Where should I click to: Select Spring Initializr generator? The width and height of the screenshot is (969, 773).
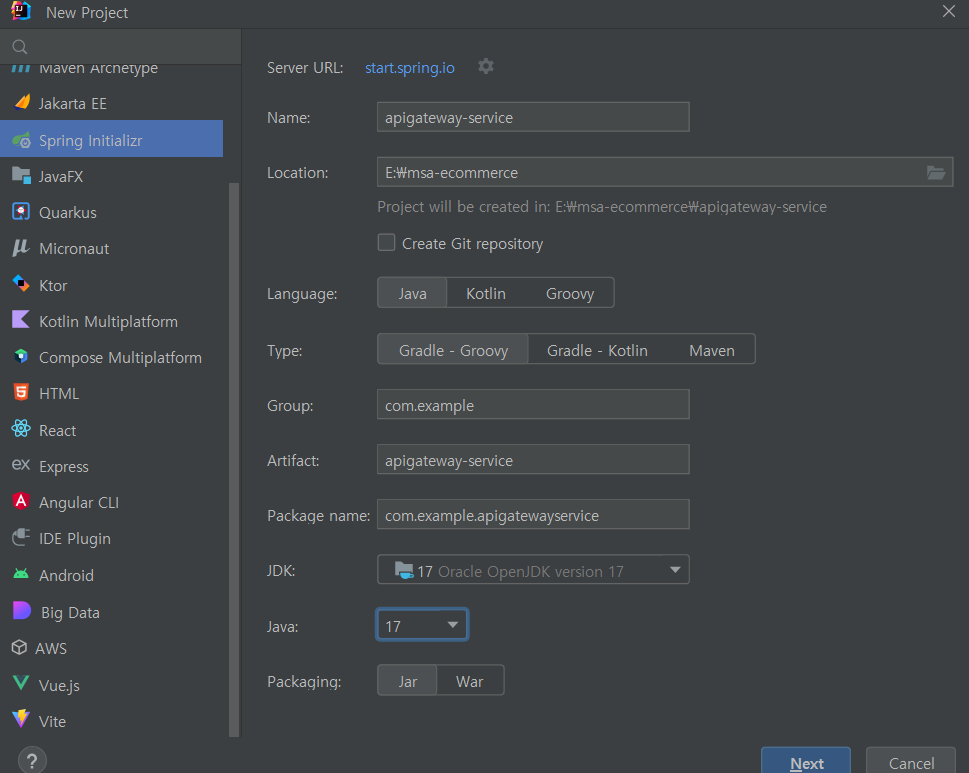coord(111,140)
